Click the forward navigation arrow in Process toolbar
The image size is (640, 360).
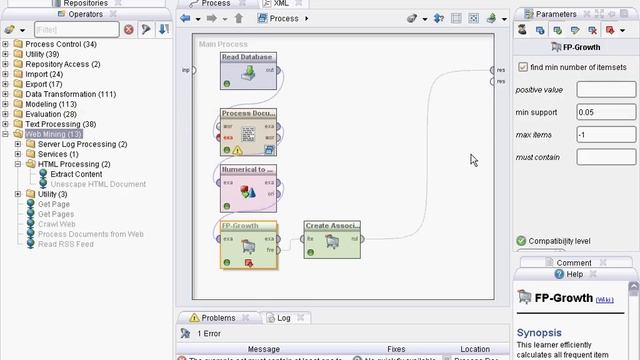coord(211,18)
